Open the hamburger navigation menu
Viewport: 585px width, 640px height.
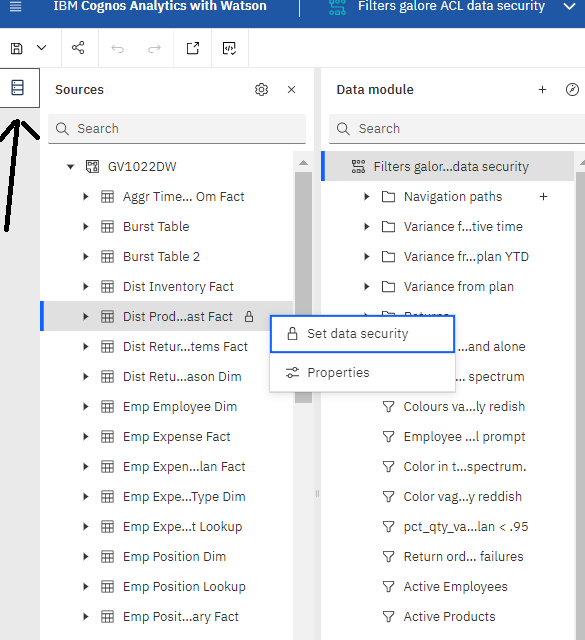coord(16,7)
